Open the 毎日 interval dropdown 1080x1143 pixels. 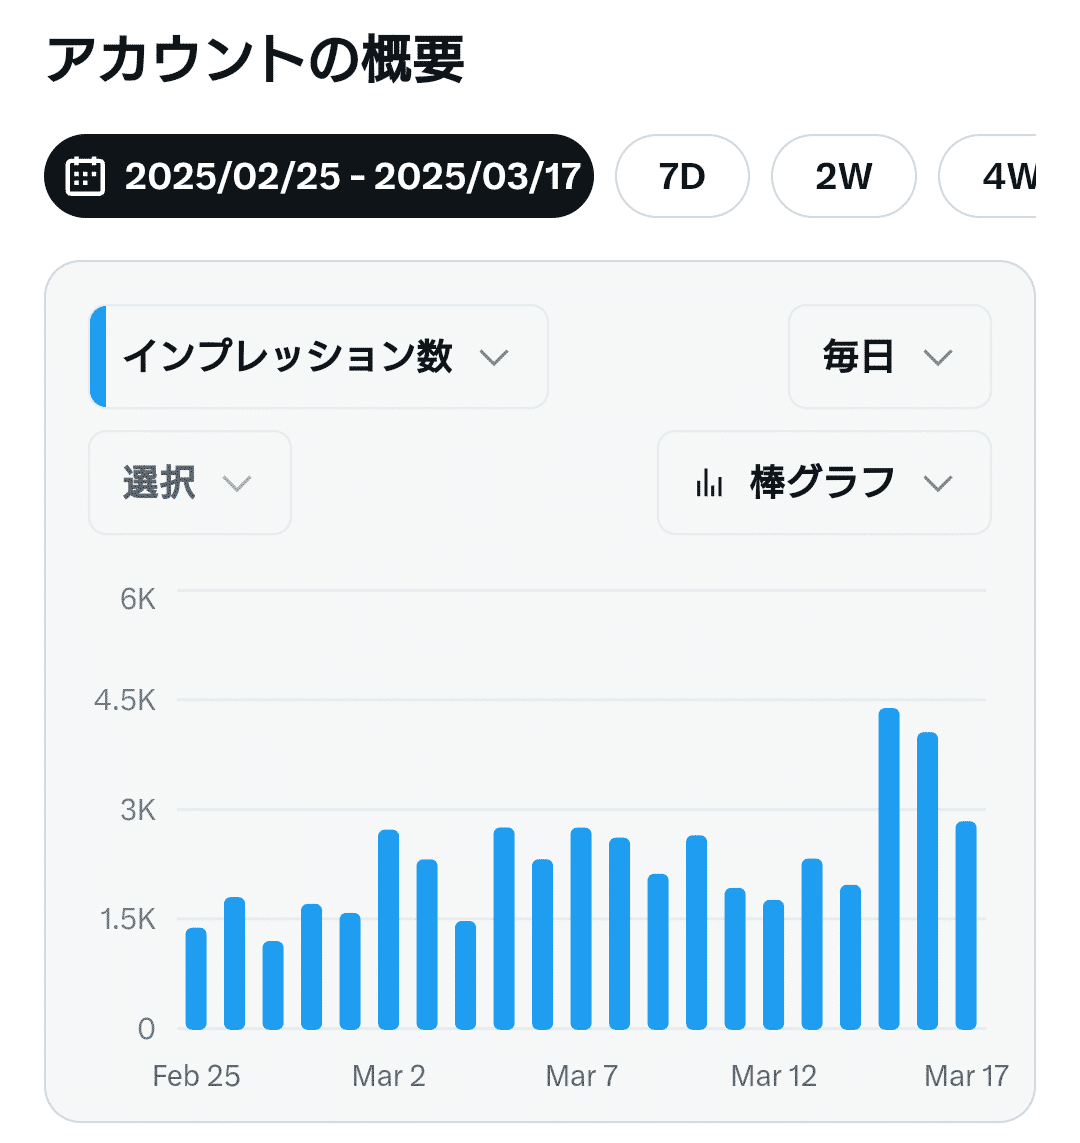[889, 356]
